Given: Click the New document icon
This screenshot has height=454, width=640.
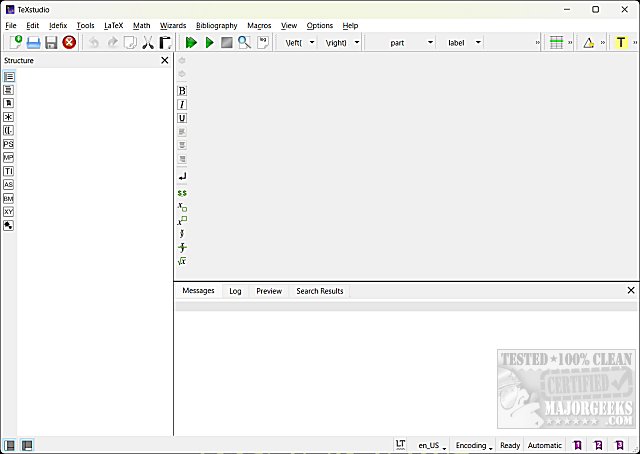Looking at the screenshot, I should [15, 42].
